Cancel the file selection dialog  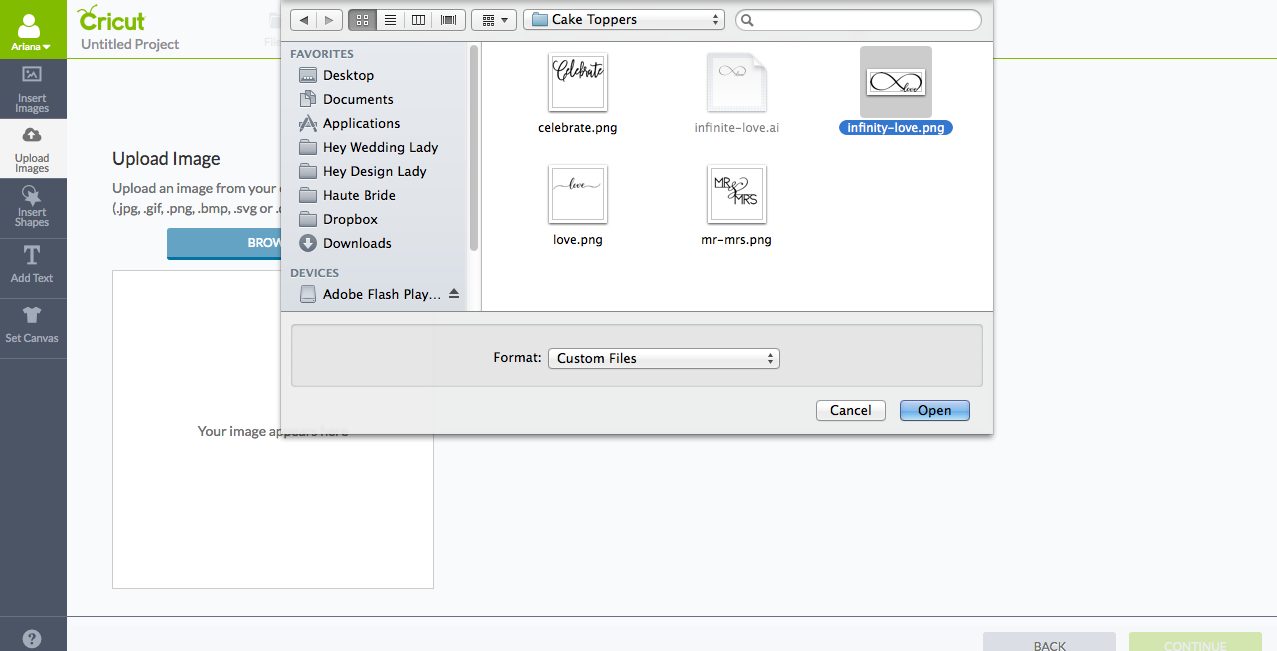[x=850, y=410]
